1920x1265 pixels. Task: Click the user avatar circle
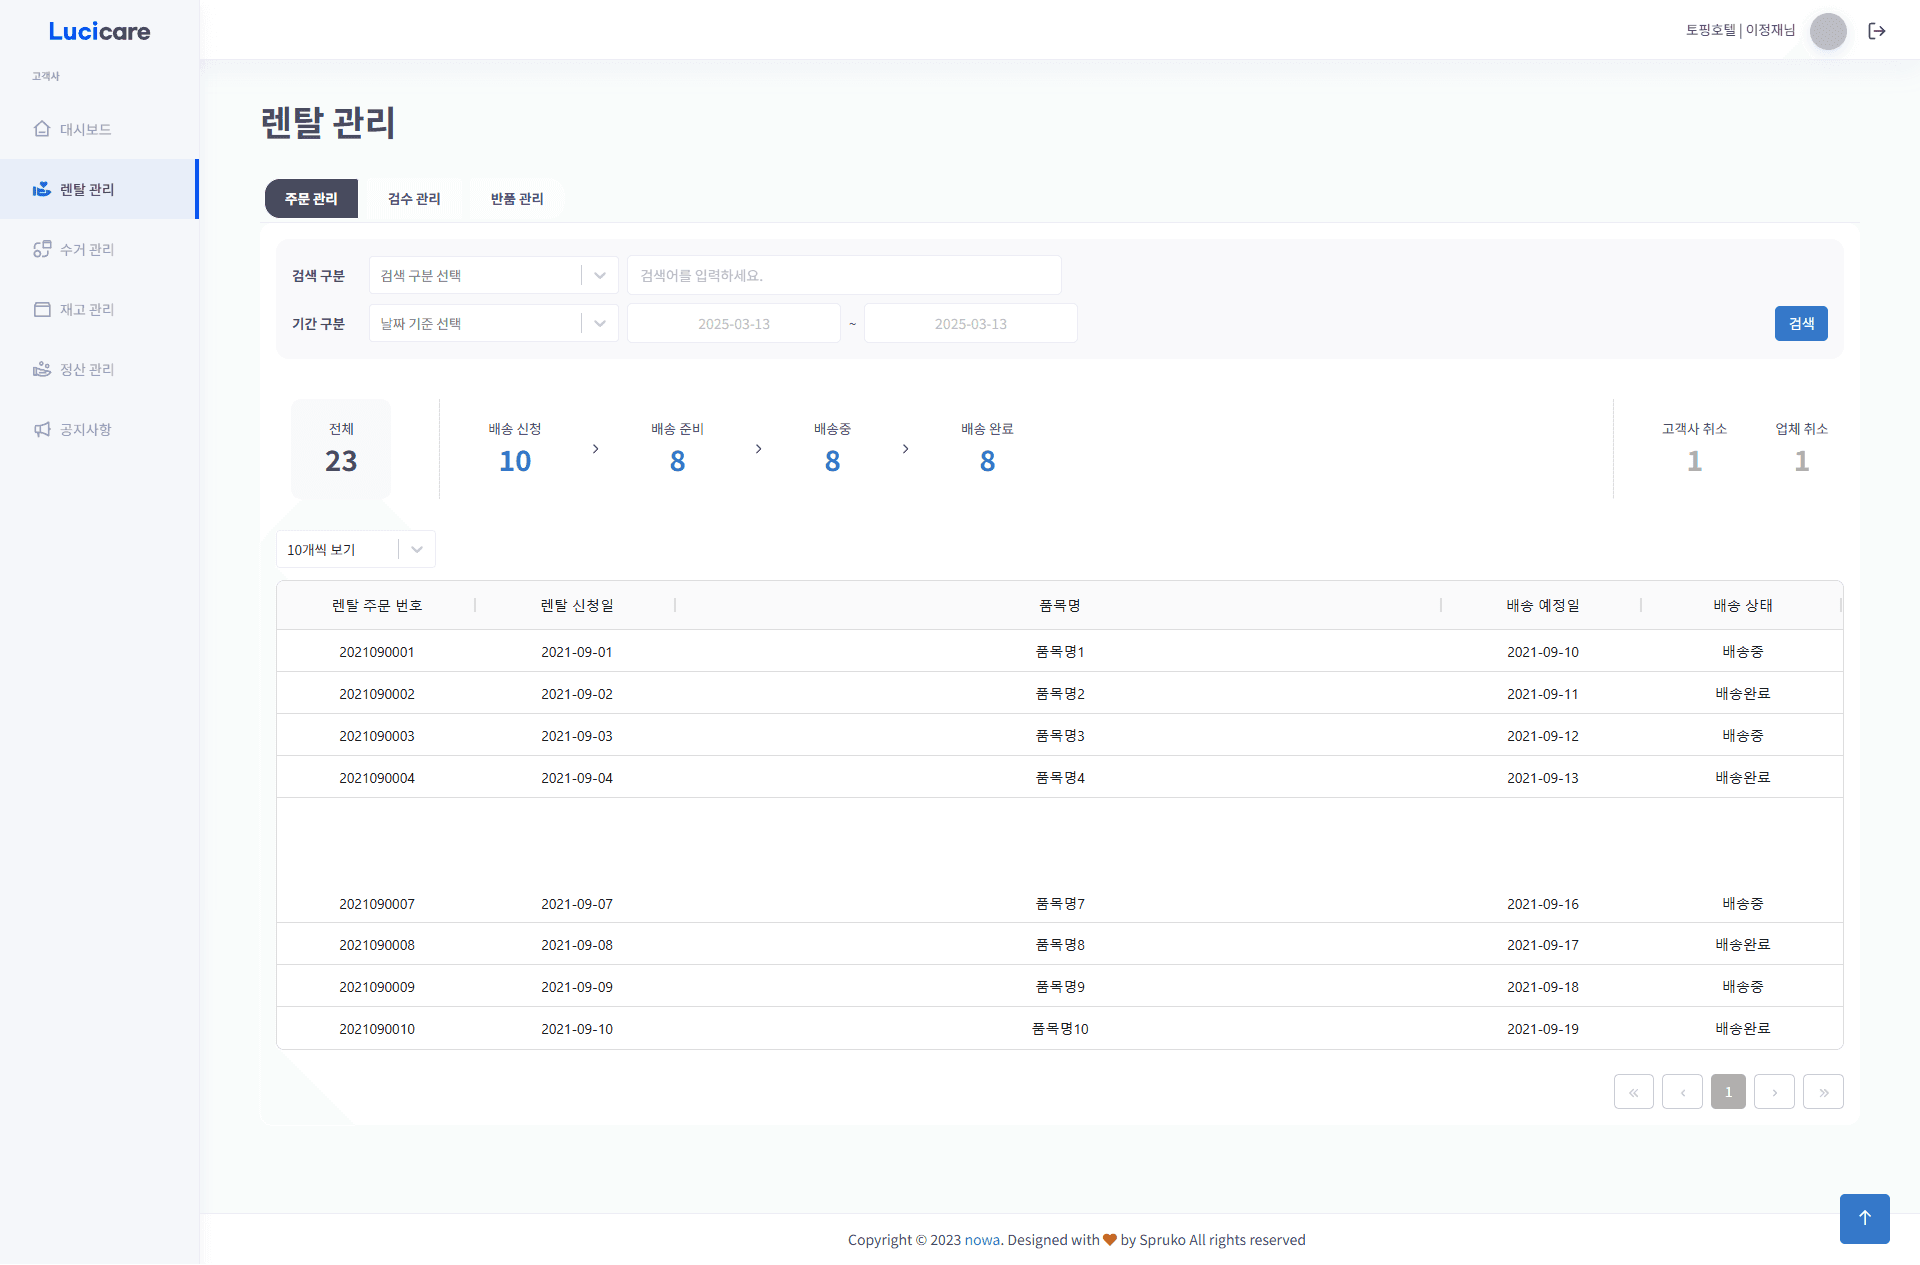1828,31
